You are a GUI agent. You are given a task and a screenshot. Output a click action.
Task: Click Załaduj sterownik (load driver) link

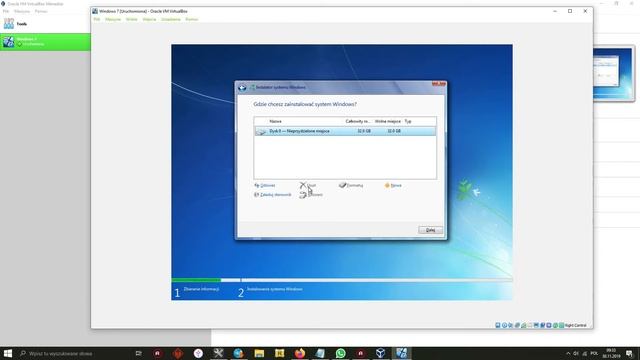[x=273, y=195]
